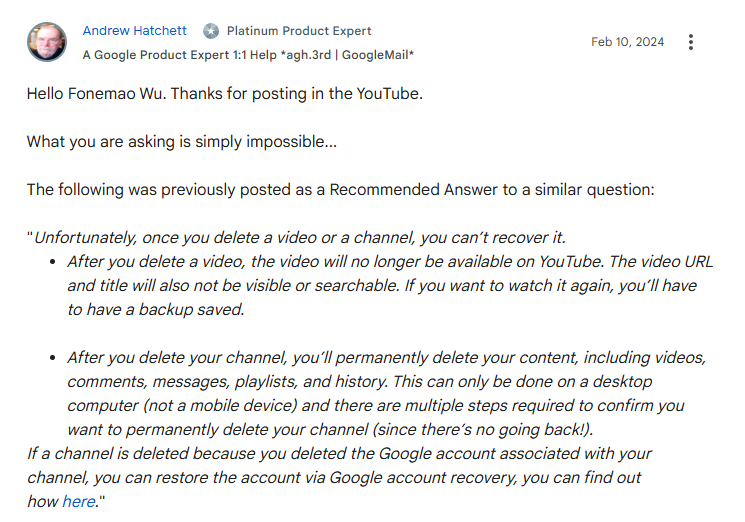The width and height of the screenshot is (745, 522).
Task: Click the text 'to have a backup saved'
Action: pos(155,309)
